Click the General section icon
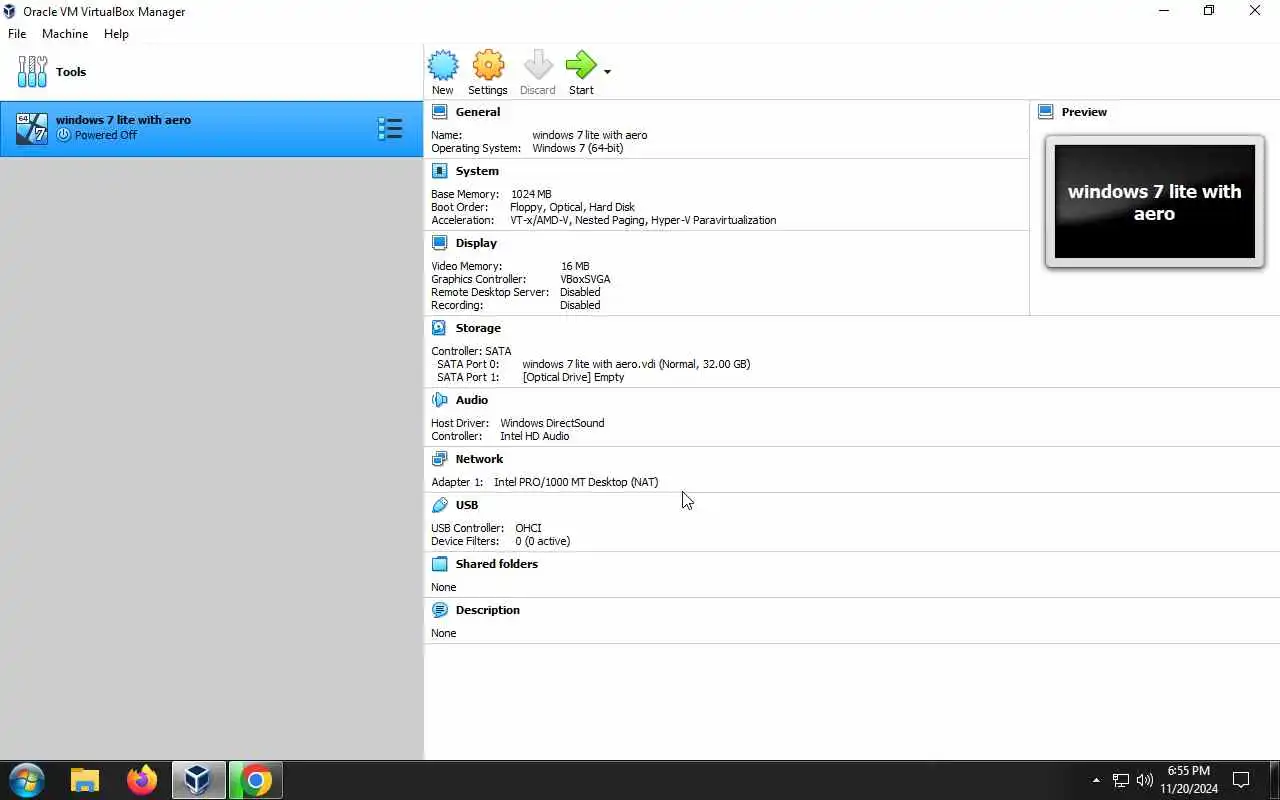Viewport: 1280px width, 800px height. point(439,112)
